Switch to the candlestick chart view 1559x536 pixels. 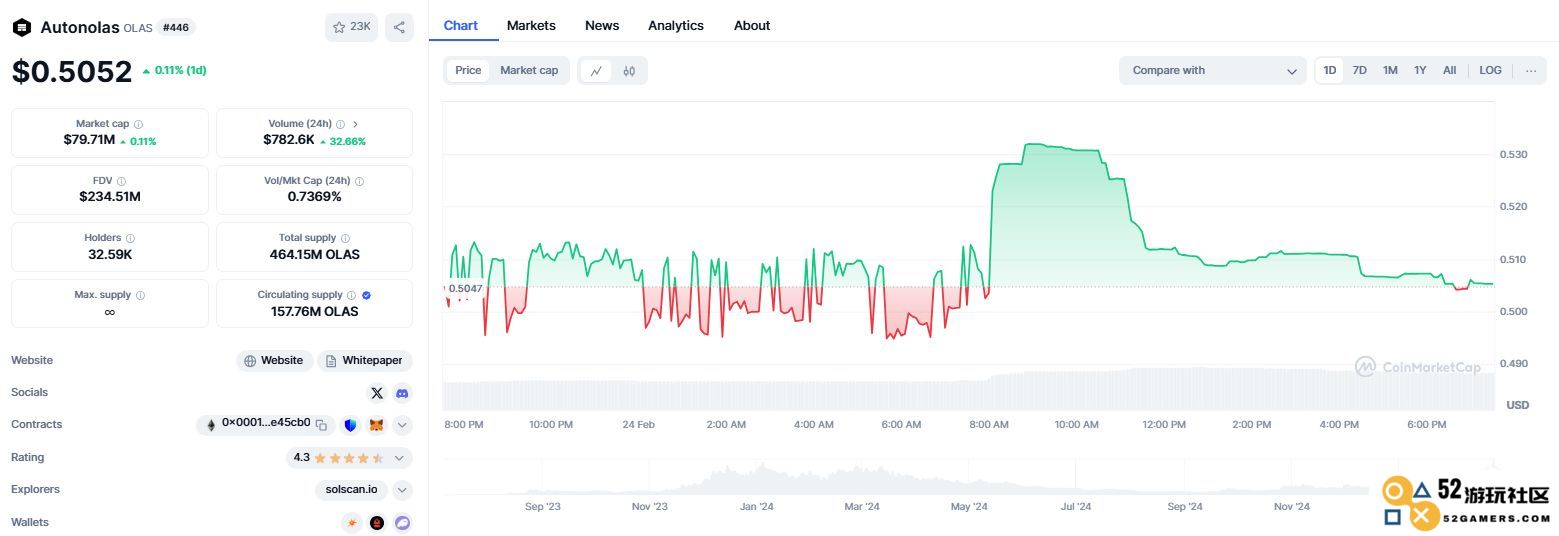pos(629,71)
